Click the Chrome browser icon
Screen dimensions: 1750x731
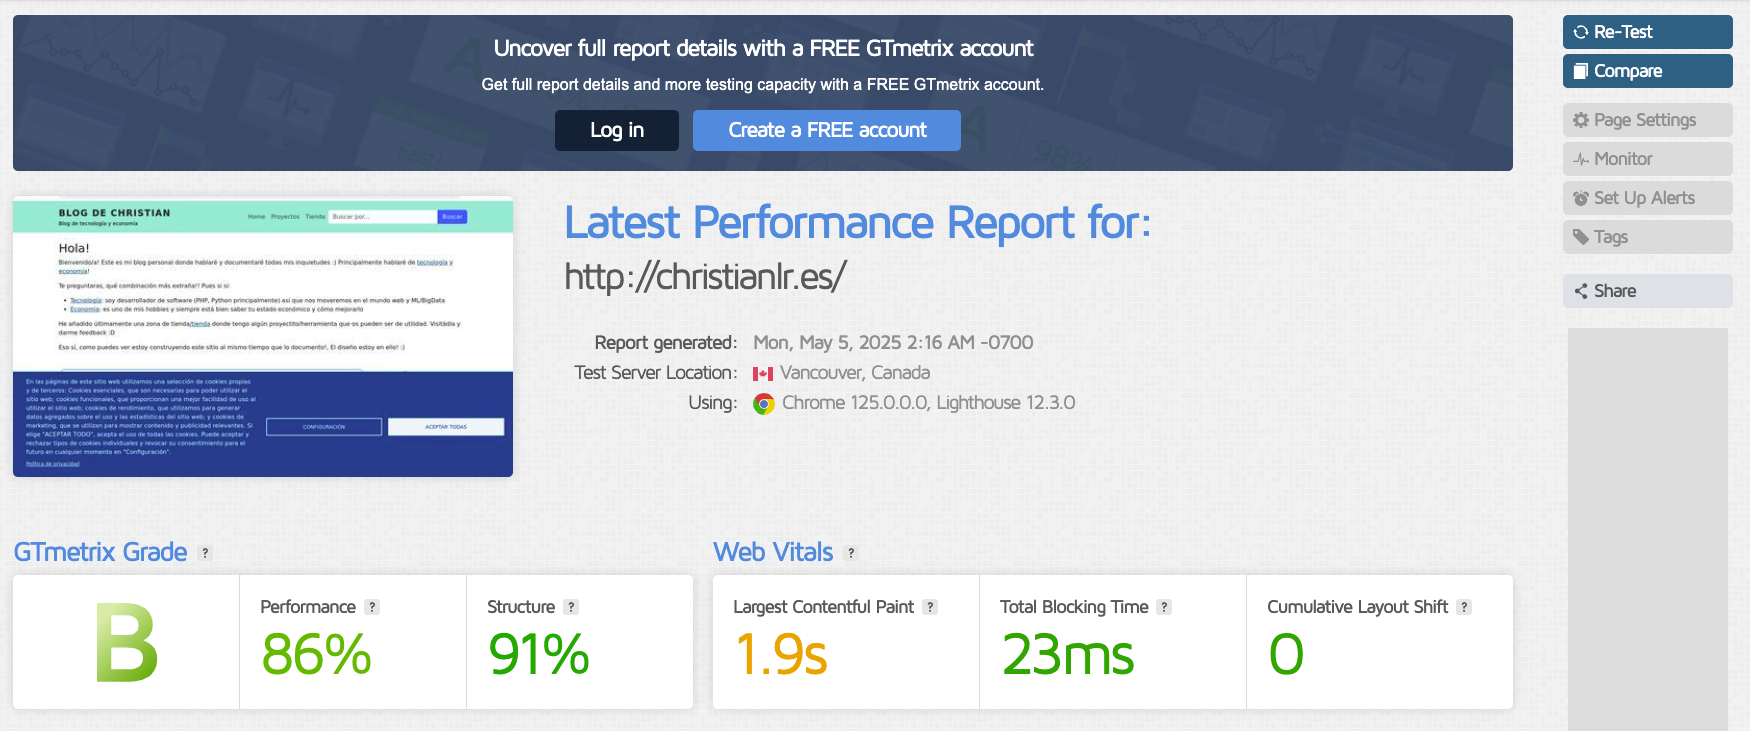point(764,404)
